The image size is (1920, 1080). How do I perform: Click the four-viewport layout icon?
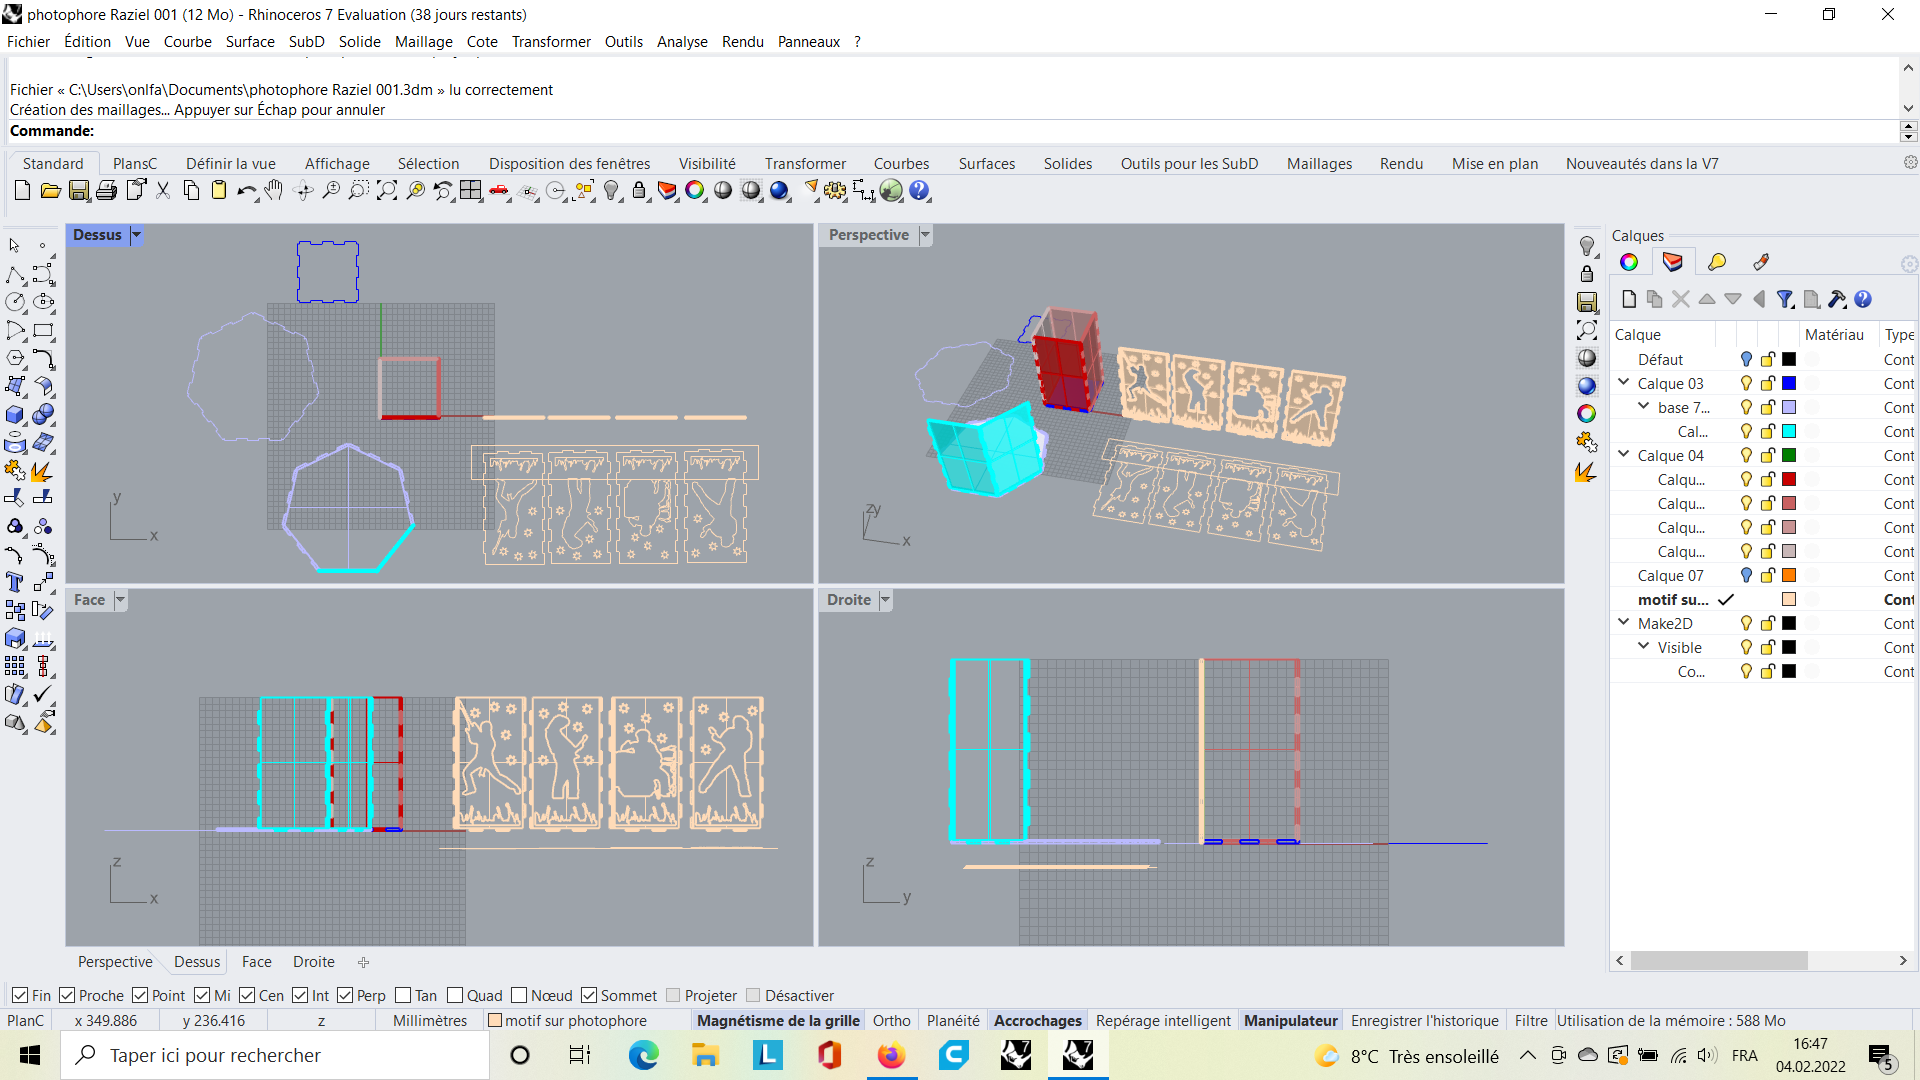[x=471, y=190]
